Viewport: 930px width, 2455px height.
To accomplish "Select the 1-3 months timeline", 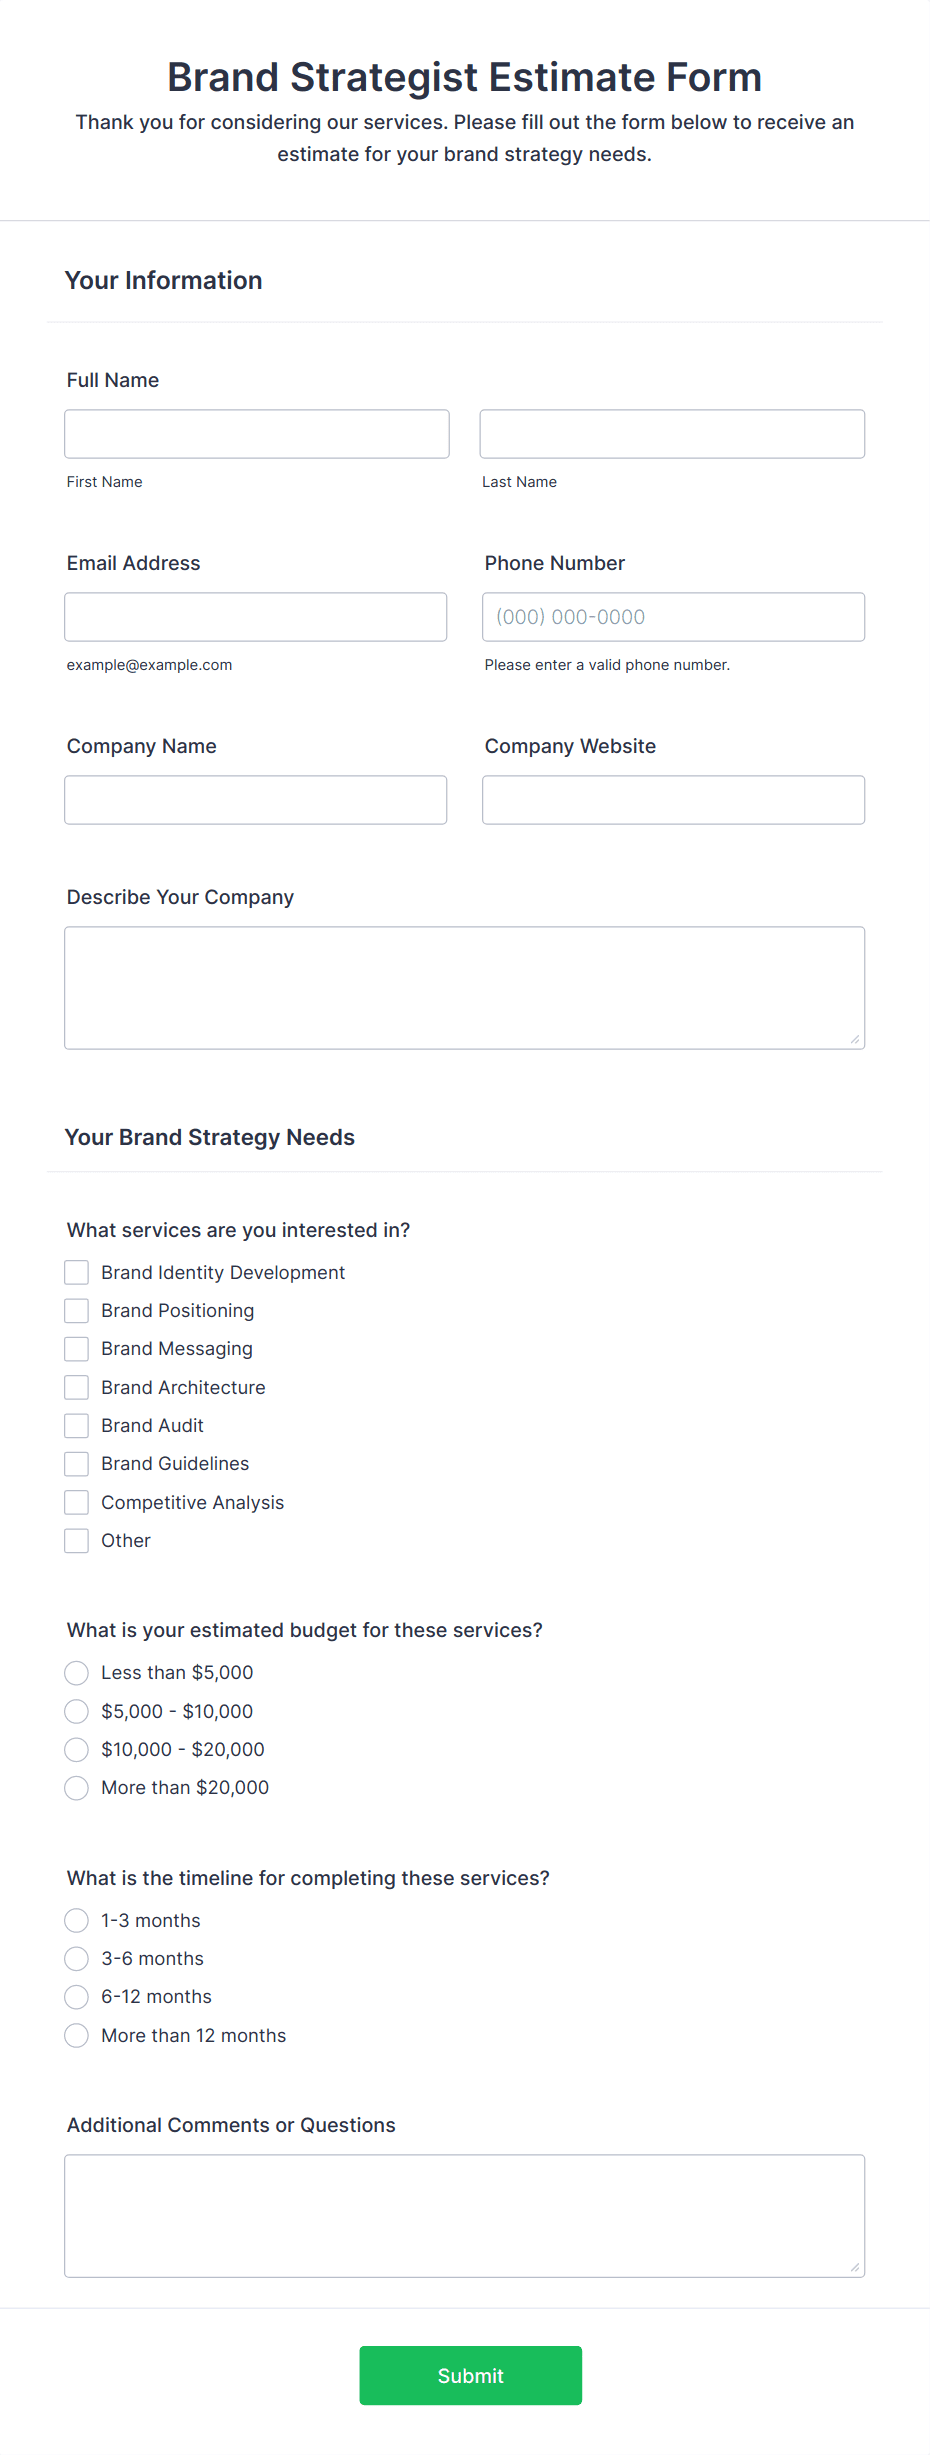I will pyautogui.click(x=77, y=1920).
